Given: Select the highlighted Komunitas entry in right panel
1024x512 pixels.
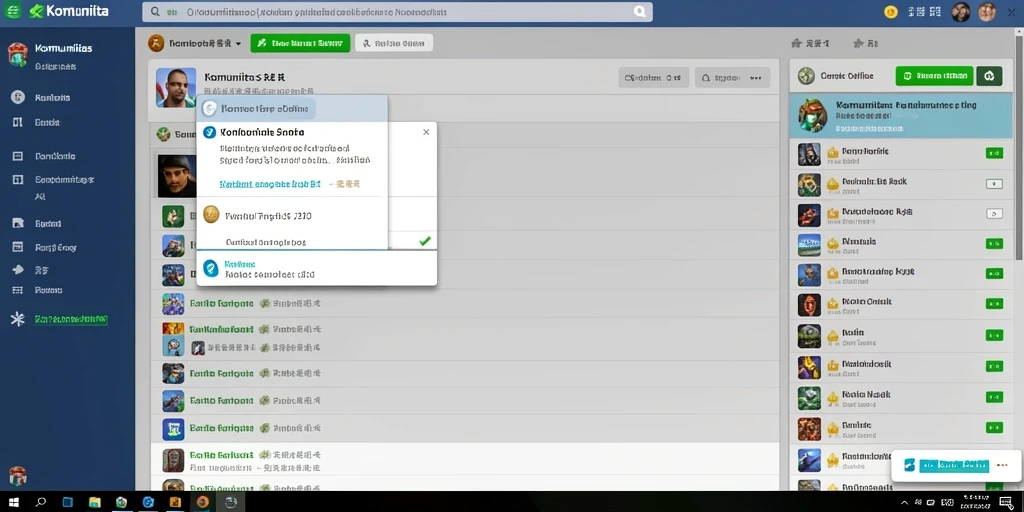Looking at the screenshot, I should (x=902, y=114).
